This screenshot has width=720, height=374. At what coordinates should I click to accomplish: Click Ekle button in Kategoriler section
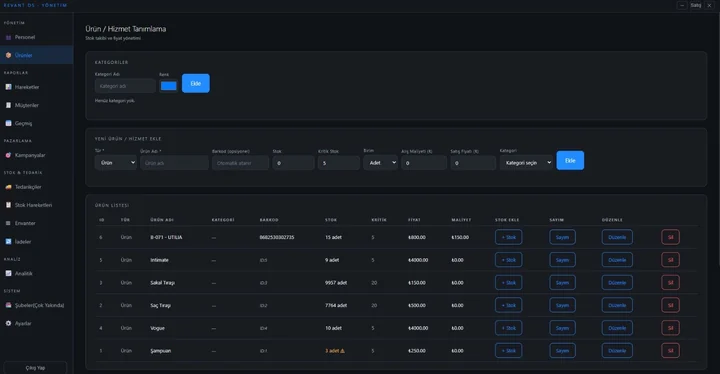196,83
